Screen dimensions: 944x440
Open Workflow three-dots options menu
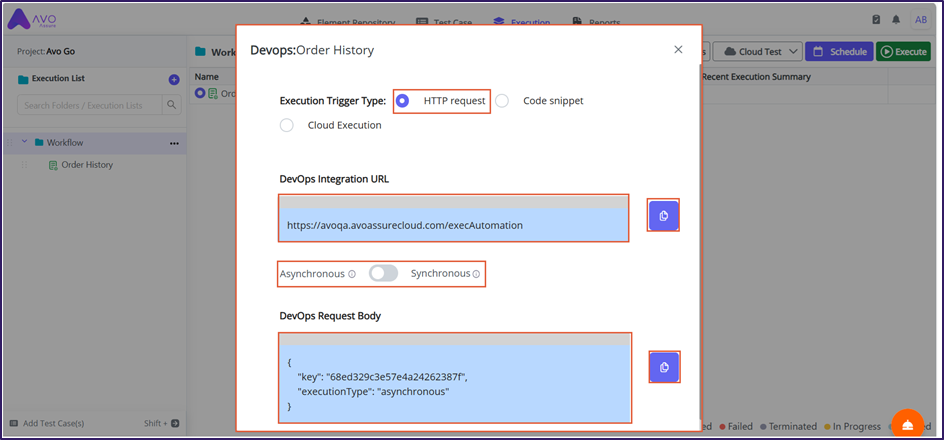click(175, 143)
